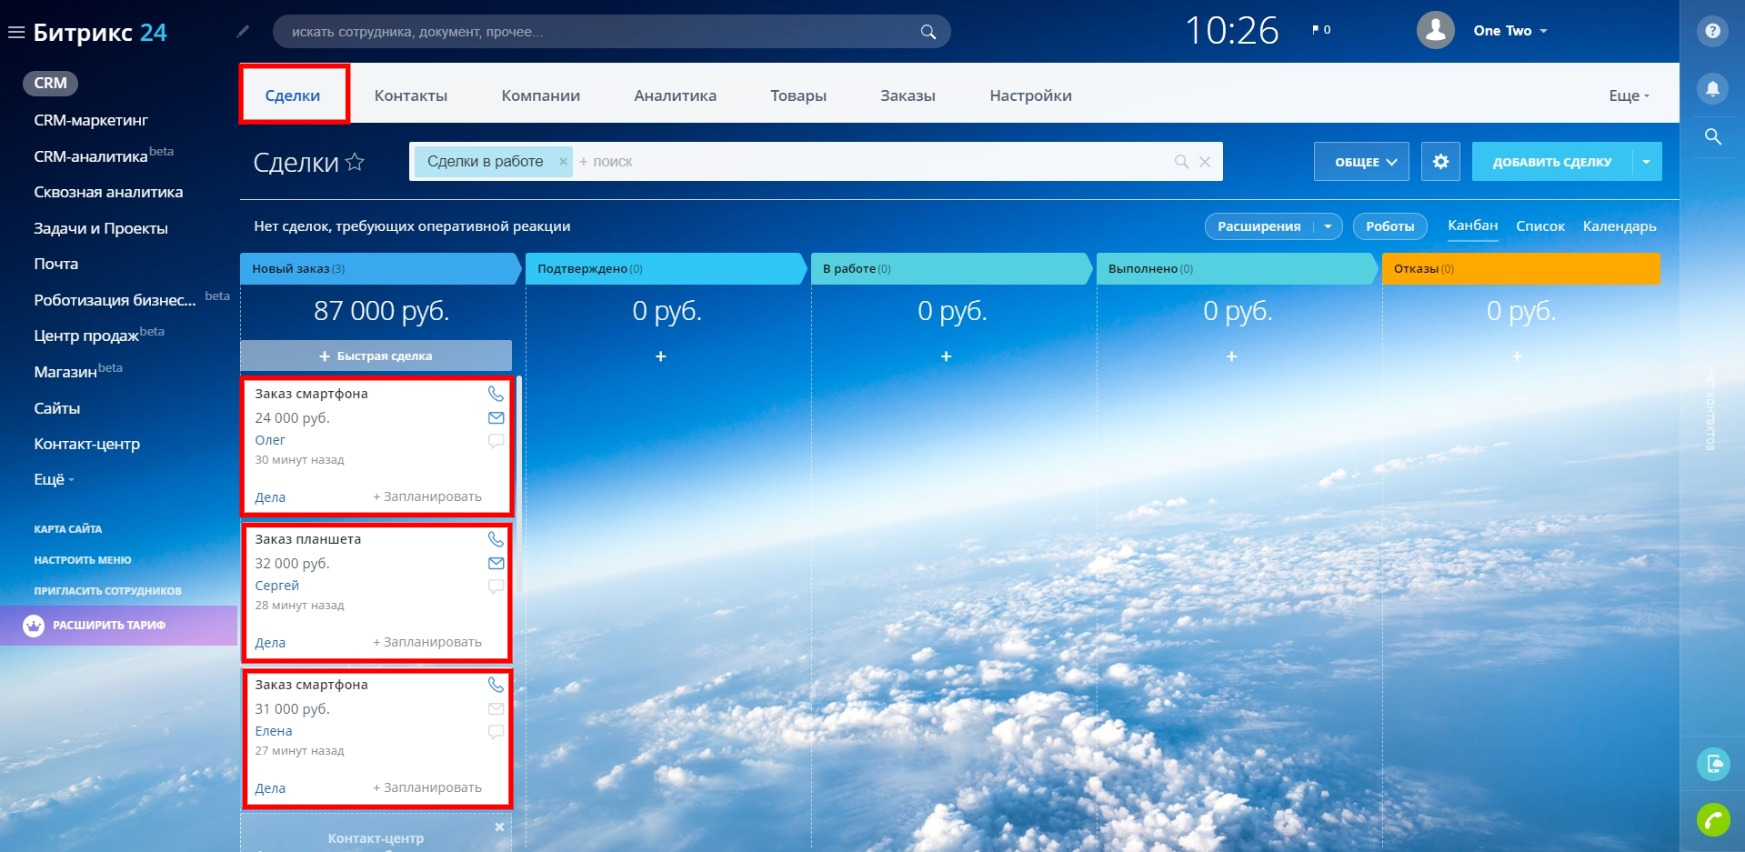Open the Аналитика tab

coord(675,95)
